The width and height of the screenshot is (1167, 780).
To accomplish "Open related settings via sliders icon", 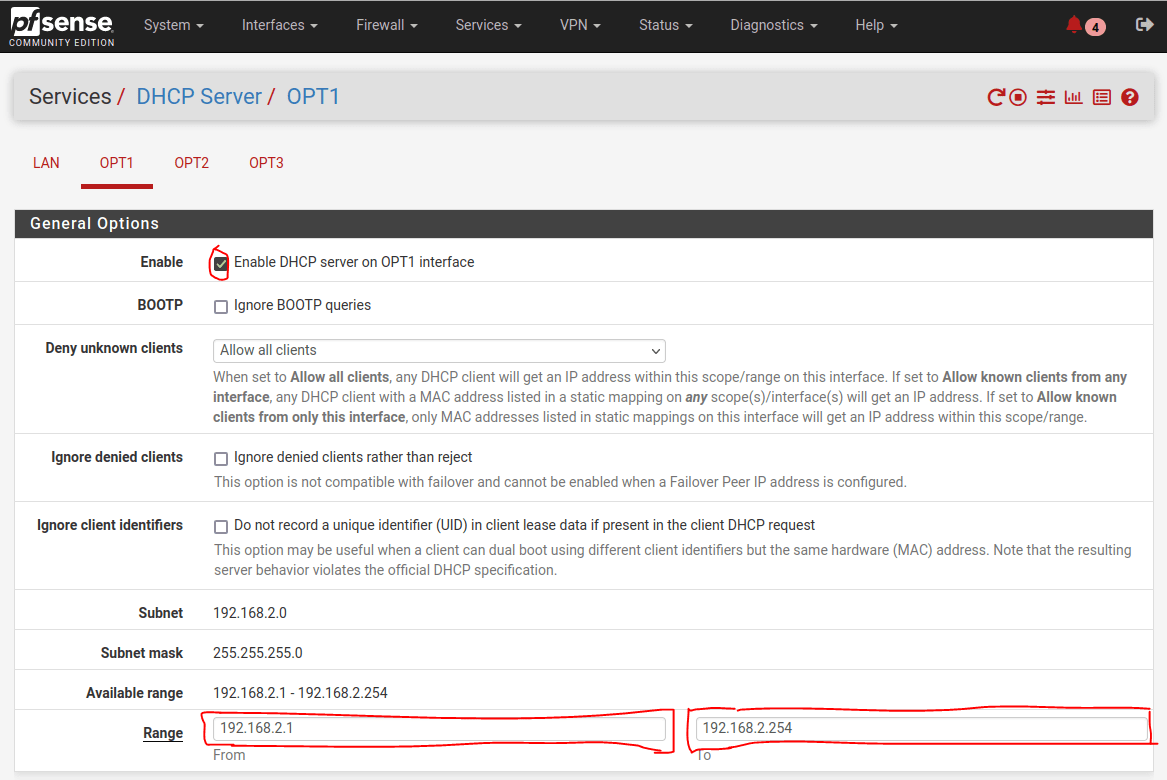I will pos(1045,96).
